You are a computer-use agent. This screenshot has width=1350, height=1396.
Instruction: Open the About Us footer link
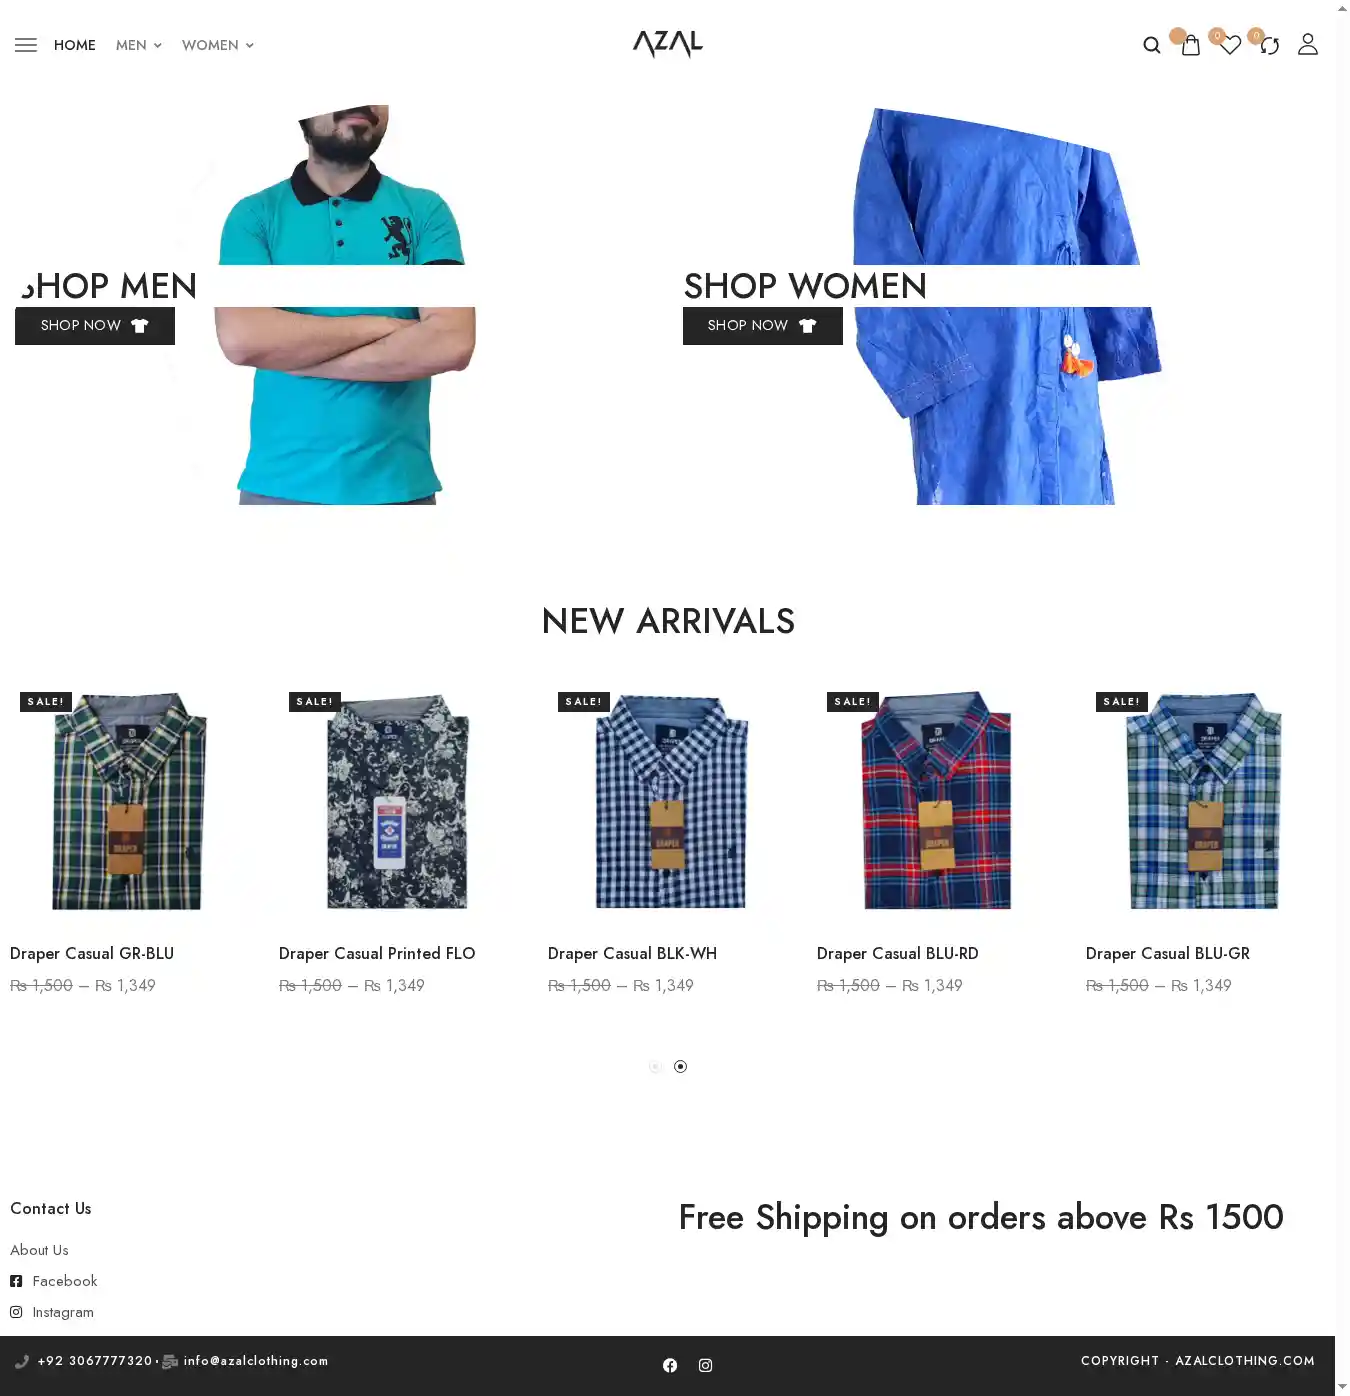point(39,1250)
